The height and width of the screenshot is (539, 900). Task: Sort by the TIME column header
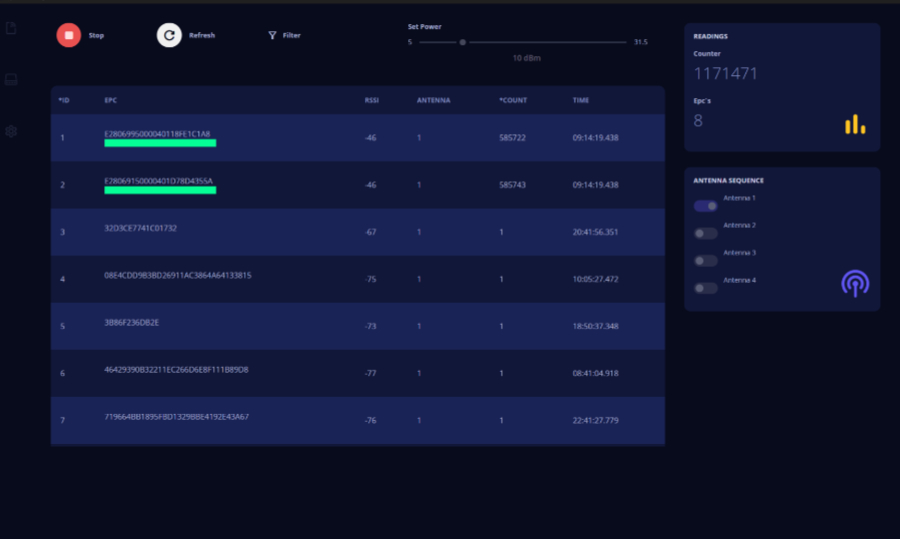coord(581,100)
